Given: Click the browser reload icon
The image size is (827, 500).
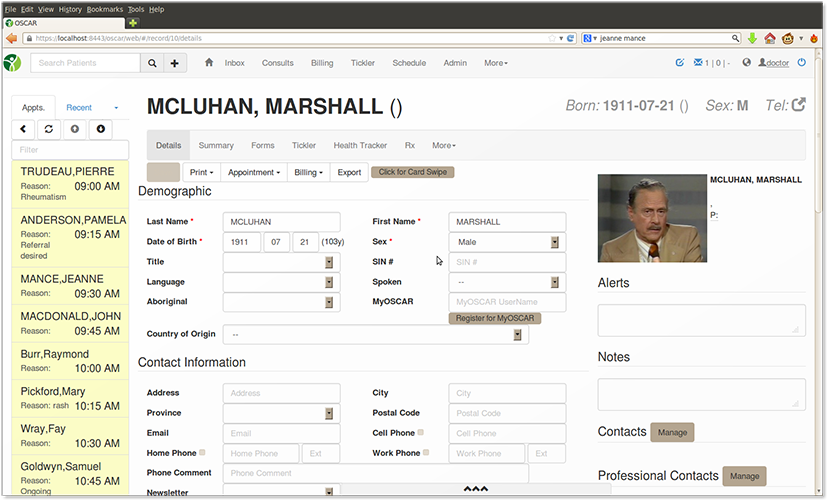Looking at the screenshot, I should (570, 38).
